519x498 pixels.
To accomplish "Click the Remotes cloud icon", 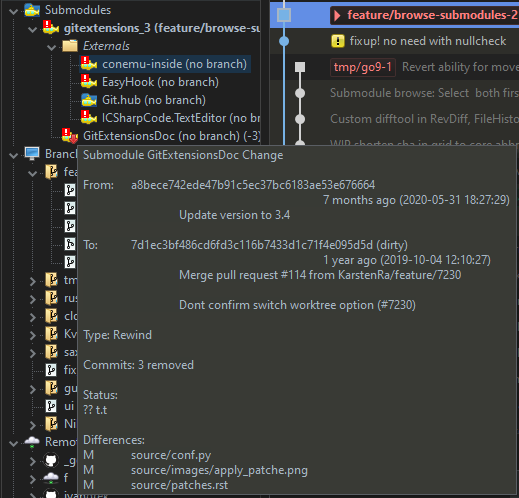I will coord(32,442).
